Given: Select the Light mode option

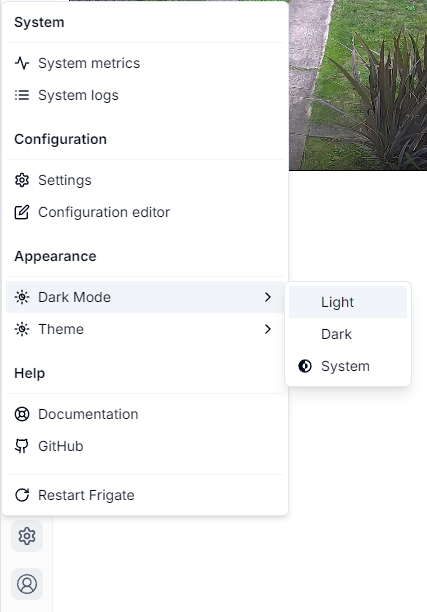Looking at the screenshot, I should (x=348, y=302).
